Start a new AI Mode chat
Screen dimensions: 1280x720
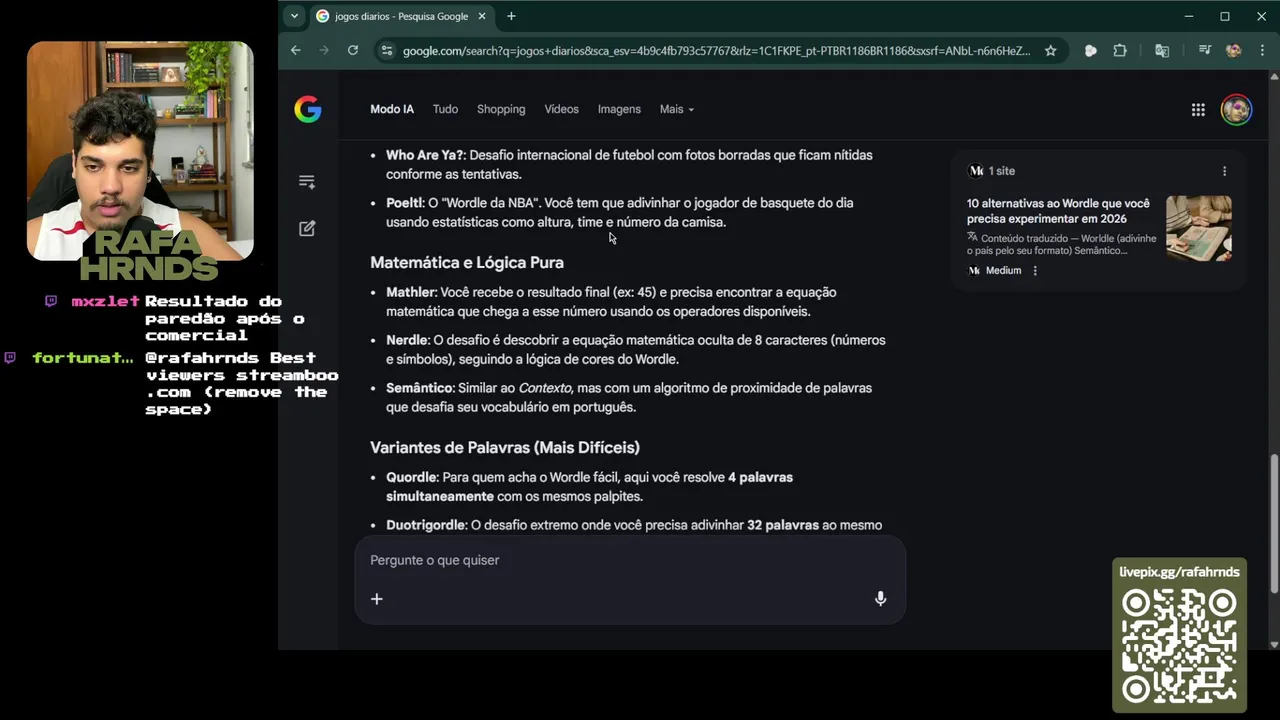click(x=307, y=229)
